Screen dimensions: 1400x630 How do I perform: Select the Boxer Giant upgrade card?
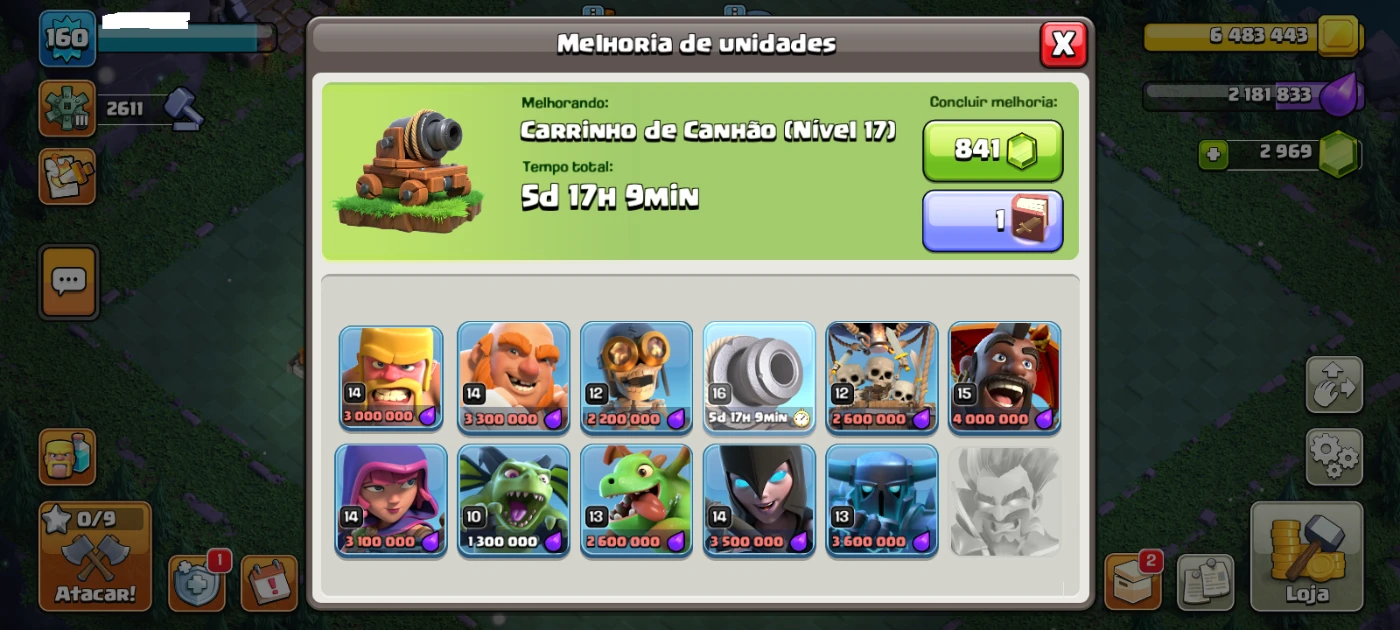click(513, 377)
